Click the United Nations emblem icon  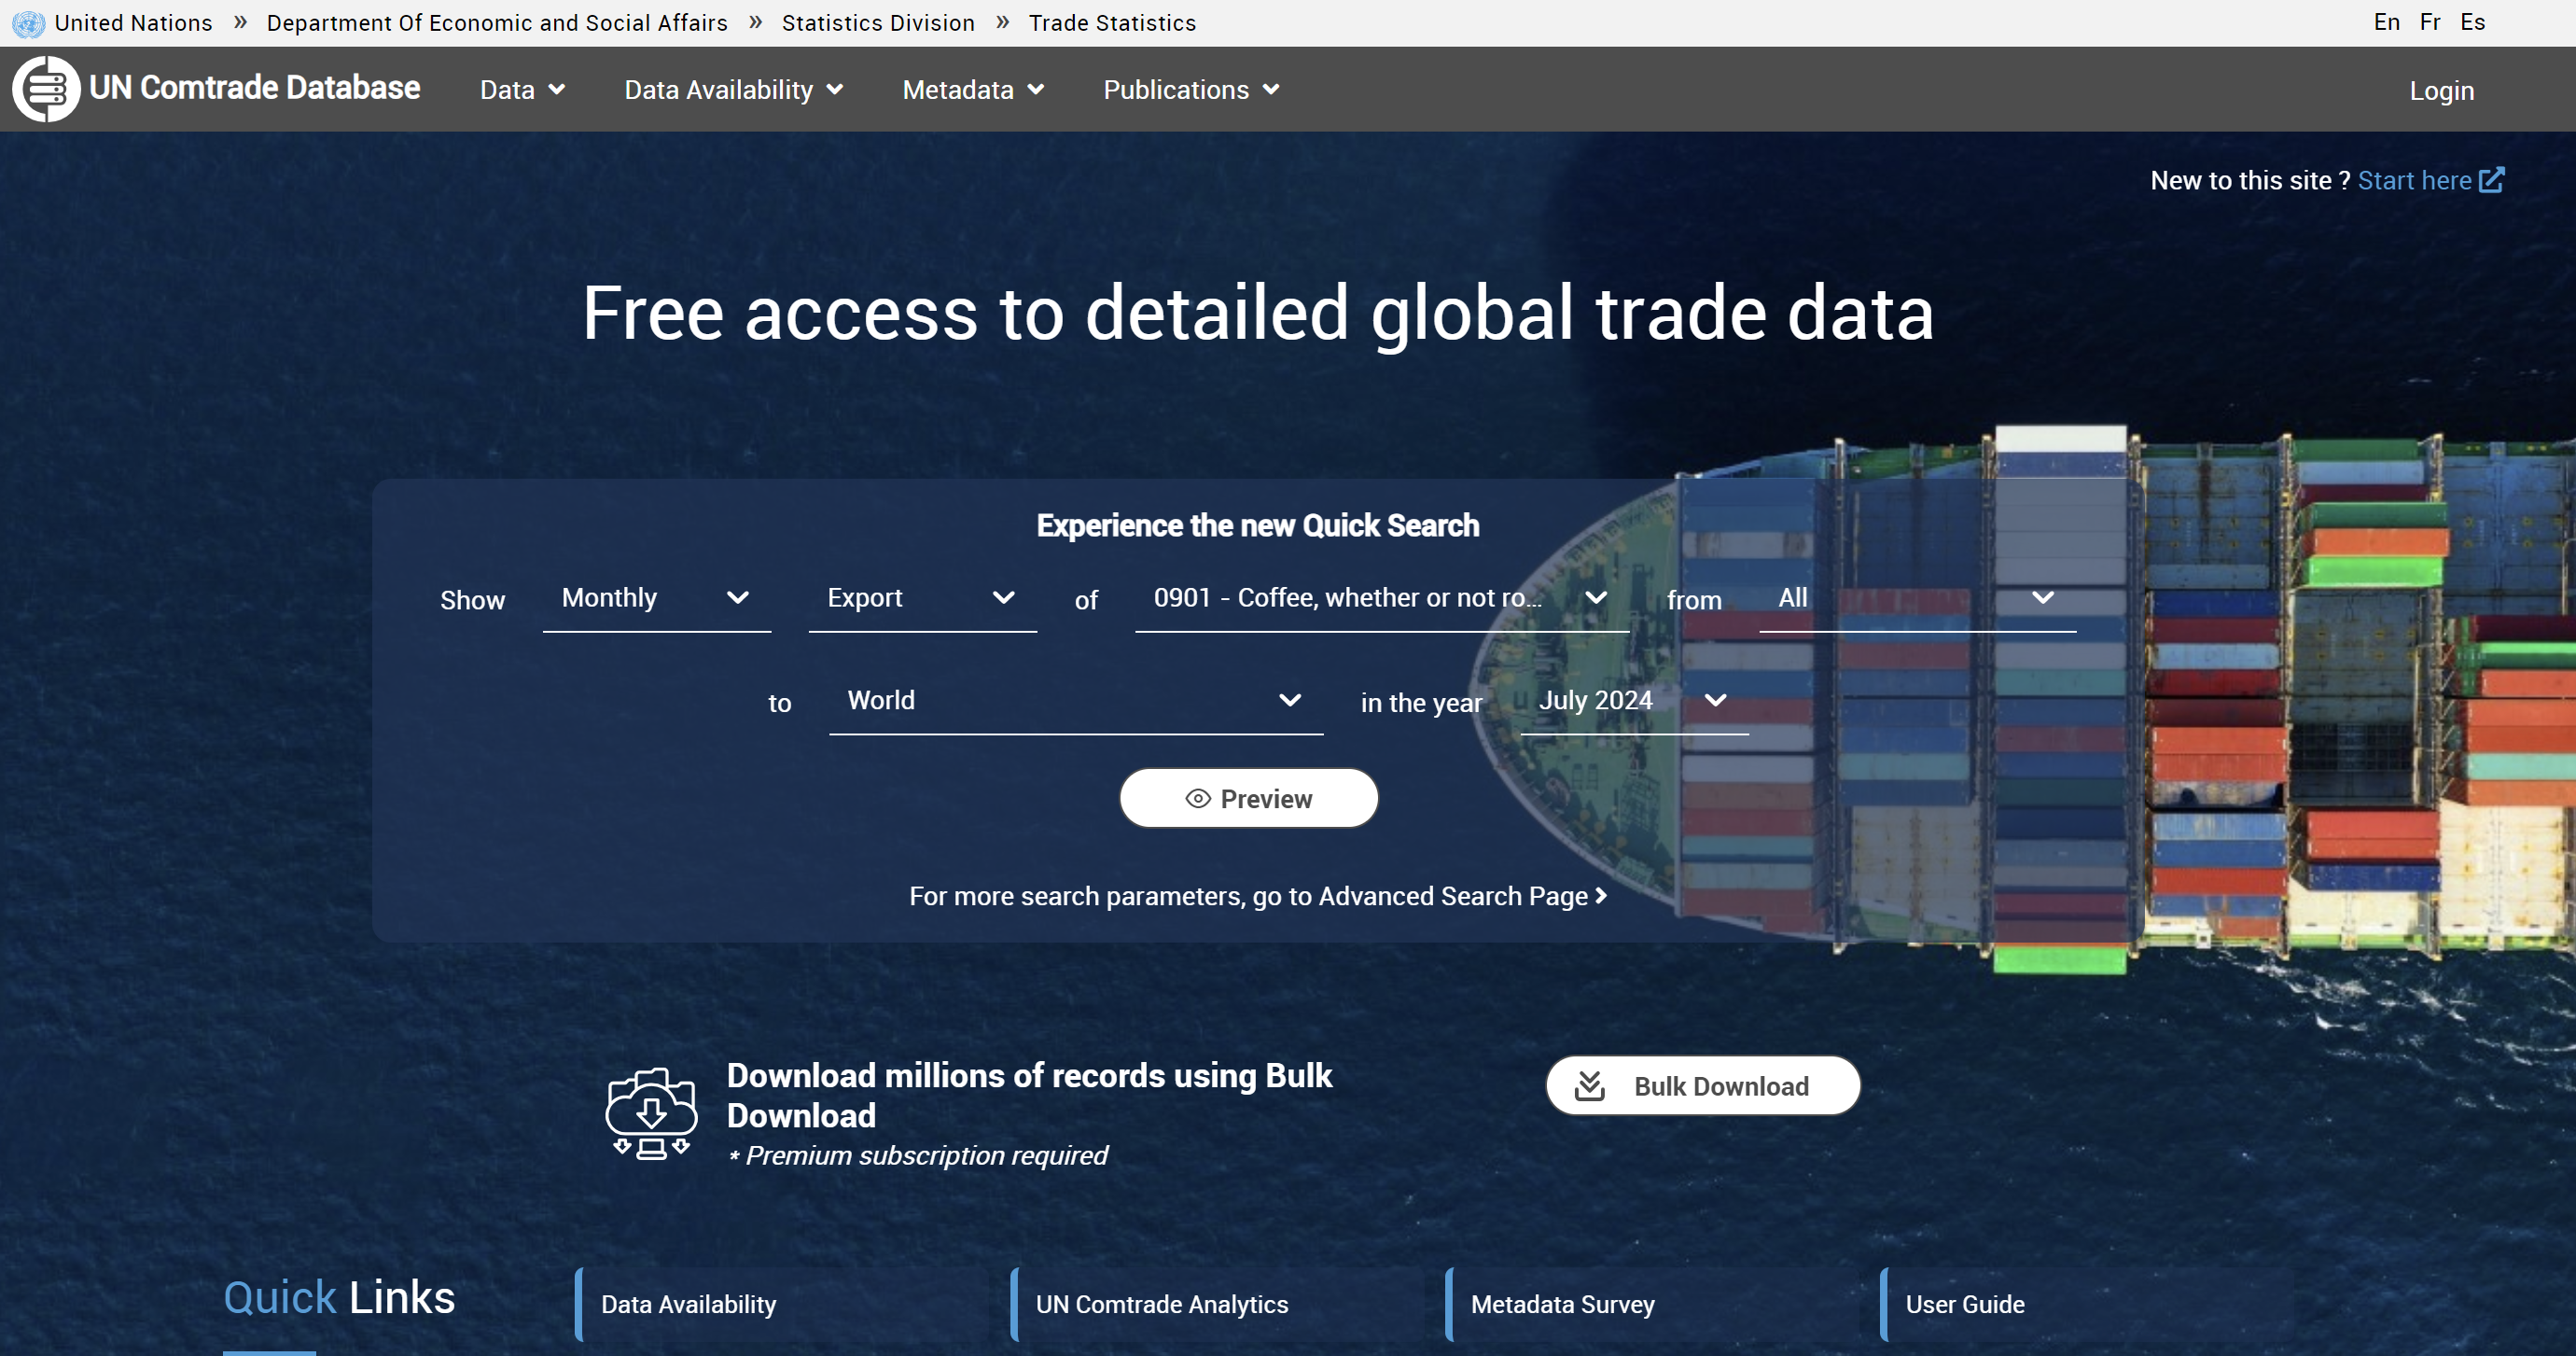tap(28, 23)
